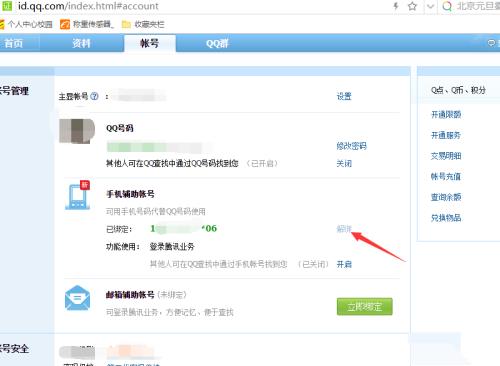500x366 pixels.
Task: Click 开启 to enable phone account lookup
Action: click(x=344, y=264)
